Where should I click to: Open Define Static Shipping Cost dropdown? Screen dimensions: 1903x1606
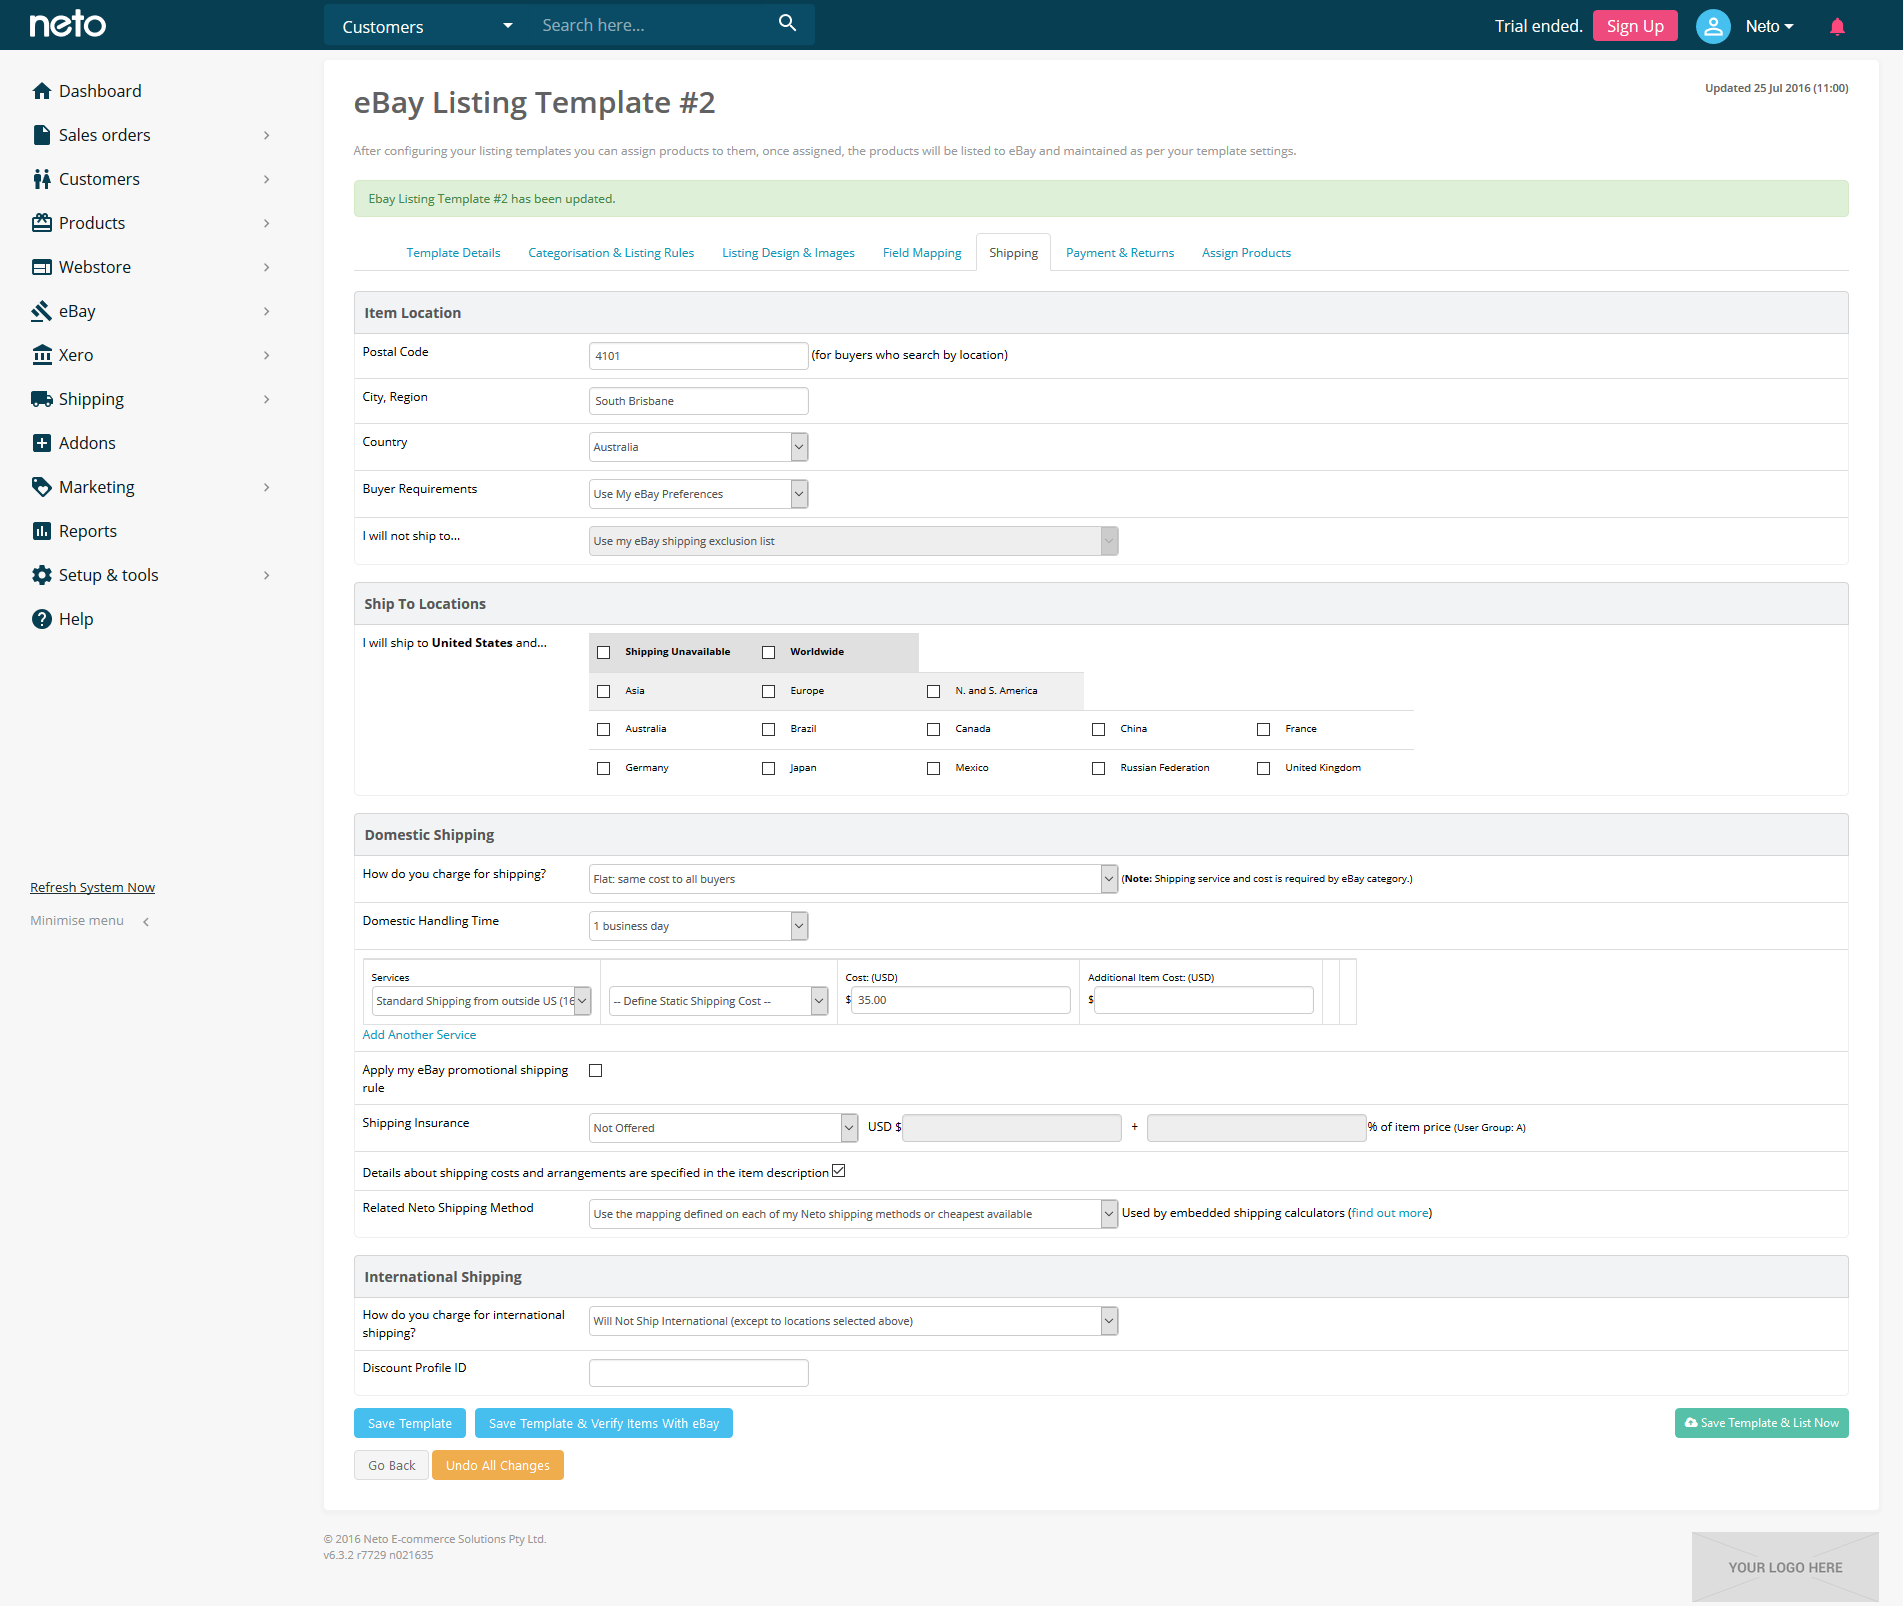tap(719, 1001)
